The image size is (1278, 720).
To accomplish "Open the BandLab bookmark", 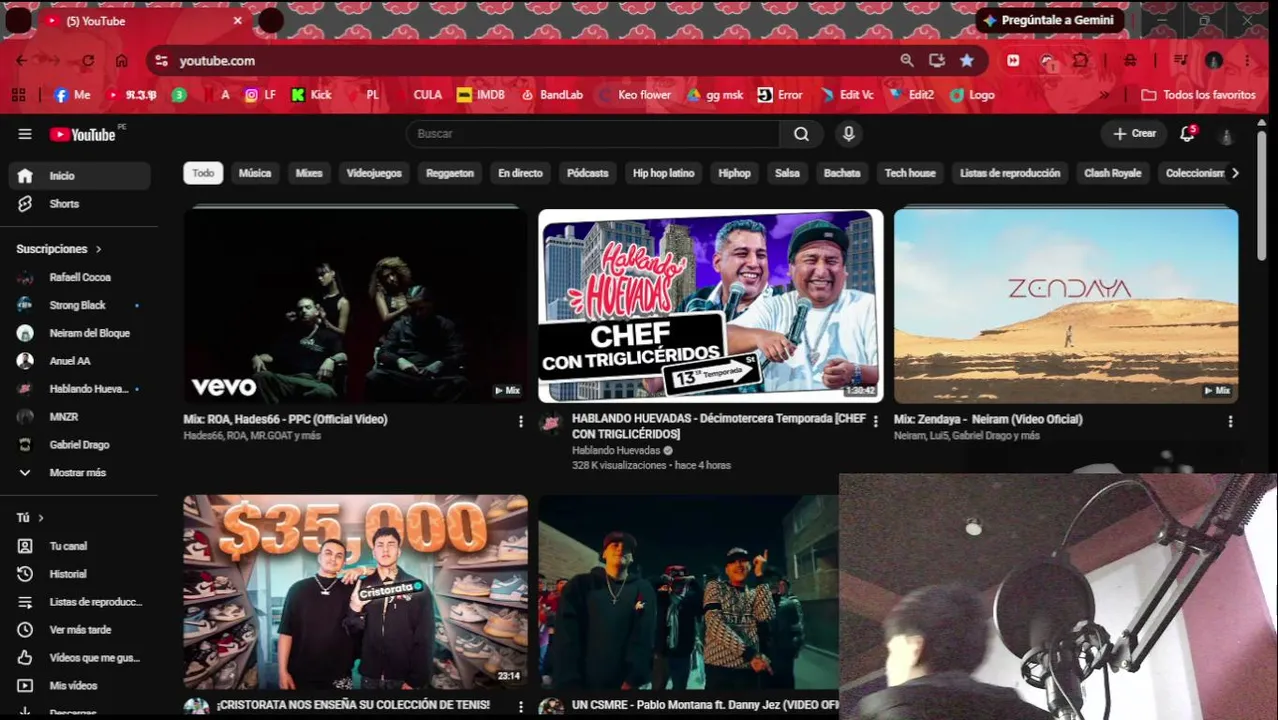I will click(551, 95).
